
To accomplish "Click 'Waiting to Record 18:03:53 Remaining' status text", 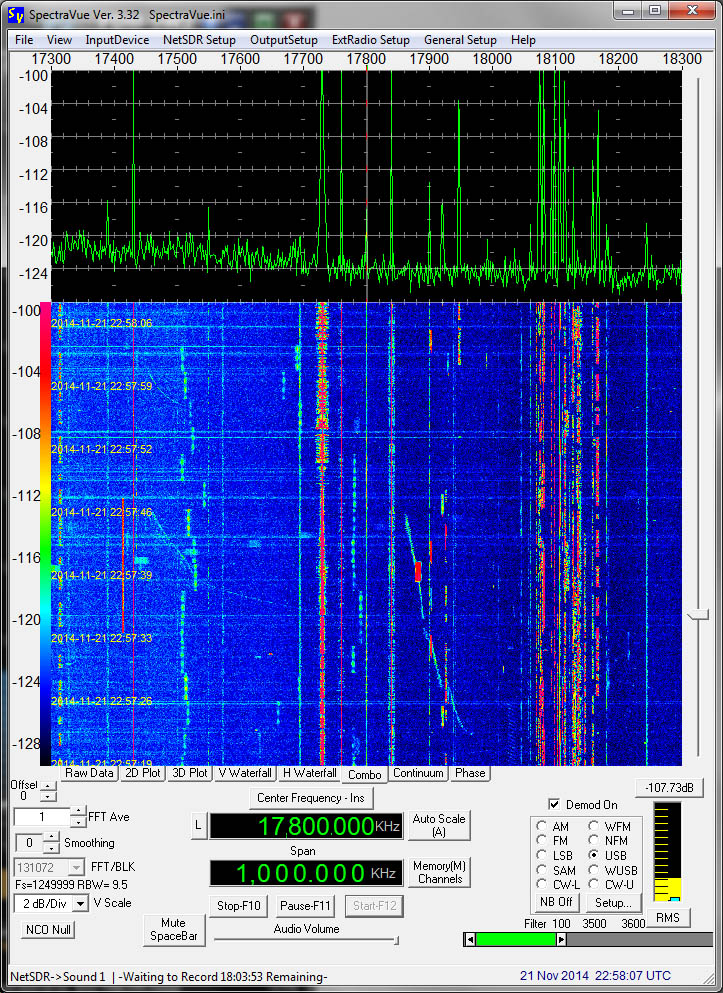I will click(224, 977).
